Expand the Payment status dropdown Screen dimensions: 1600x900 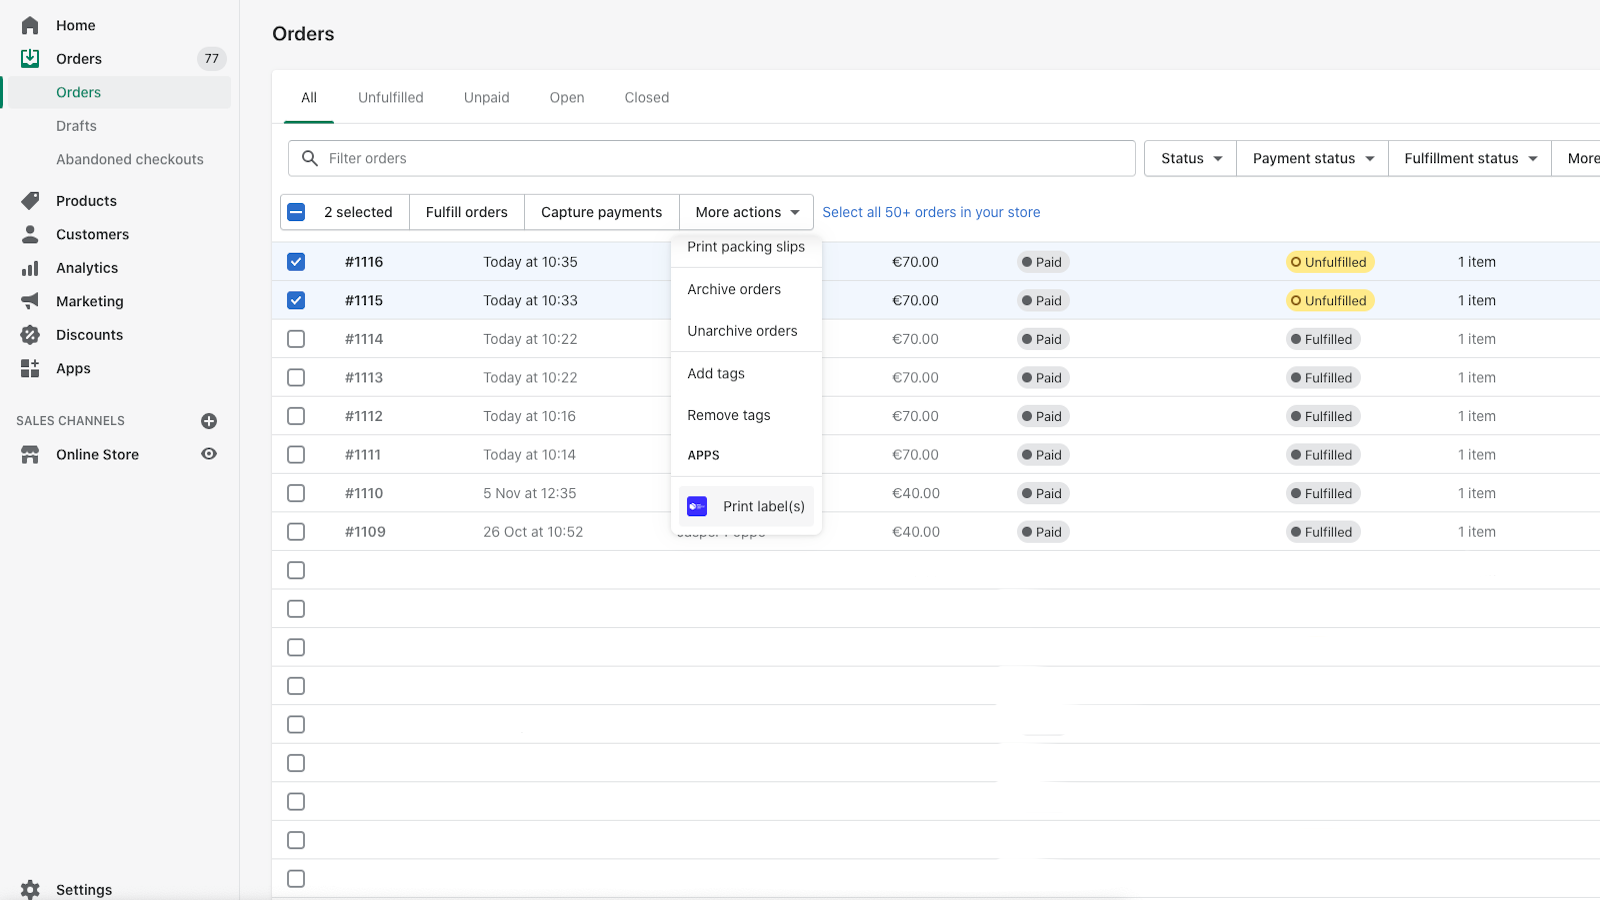click(x=1312, y=158)
